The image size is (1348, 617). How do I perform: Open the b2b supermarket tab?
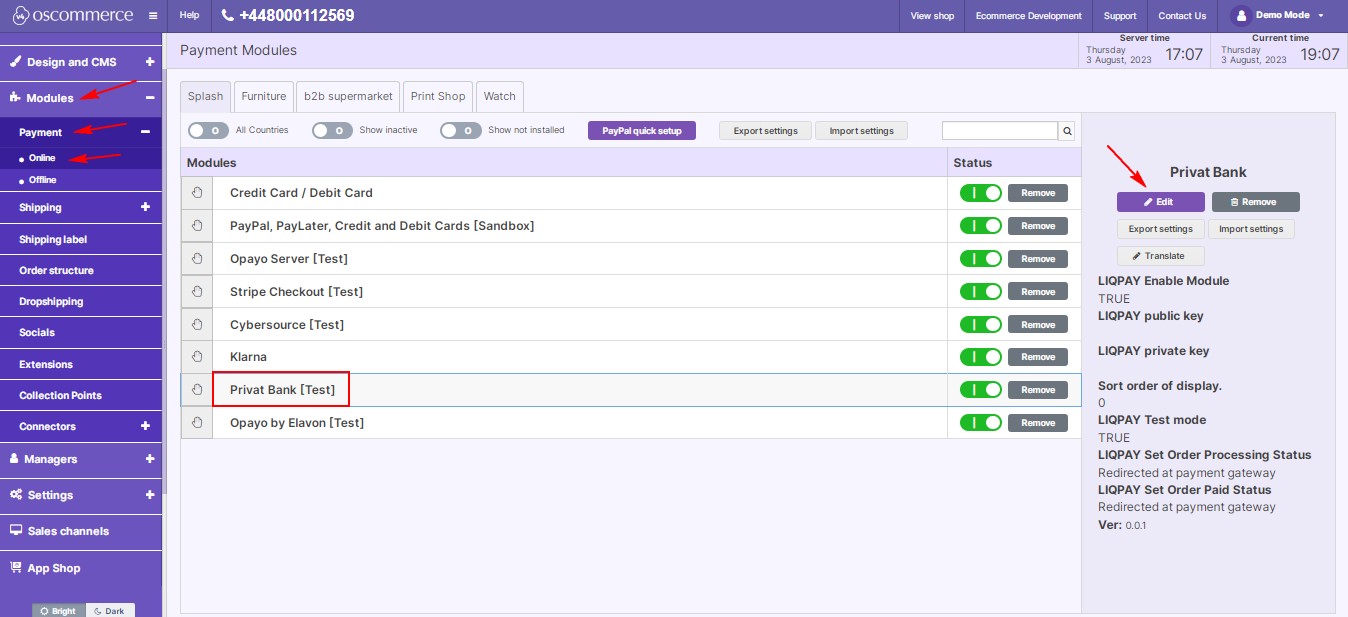click(x=349, y=97)
